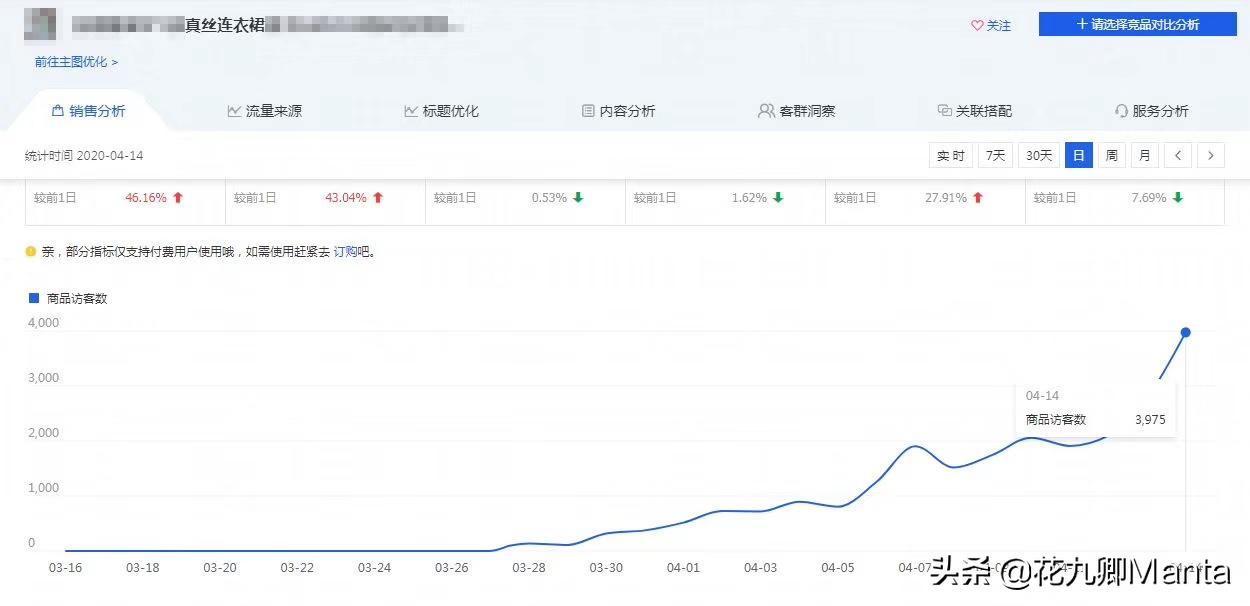The height and width of the screenshot is (606, 1250).
Task: Select the 30天 date range tab
Action: coord(1038,155)
